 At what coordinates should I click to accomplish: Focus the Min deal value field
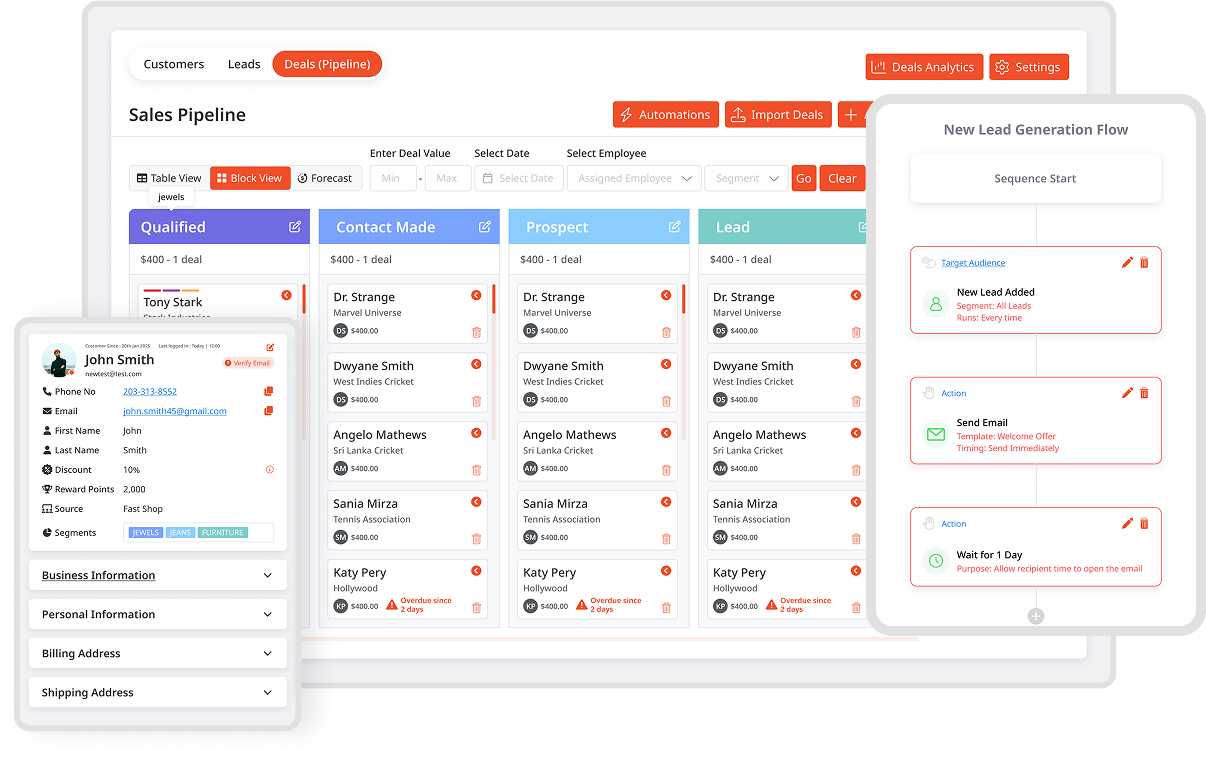pos(393,178)
